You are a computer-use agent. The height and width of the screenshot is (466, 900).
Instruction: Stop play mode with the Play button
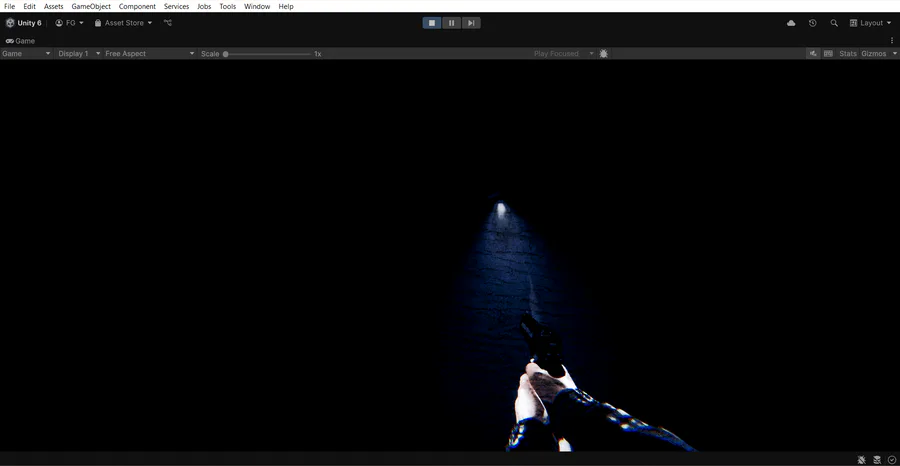tap(432, 23)
